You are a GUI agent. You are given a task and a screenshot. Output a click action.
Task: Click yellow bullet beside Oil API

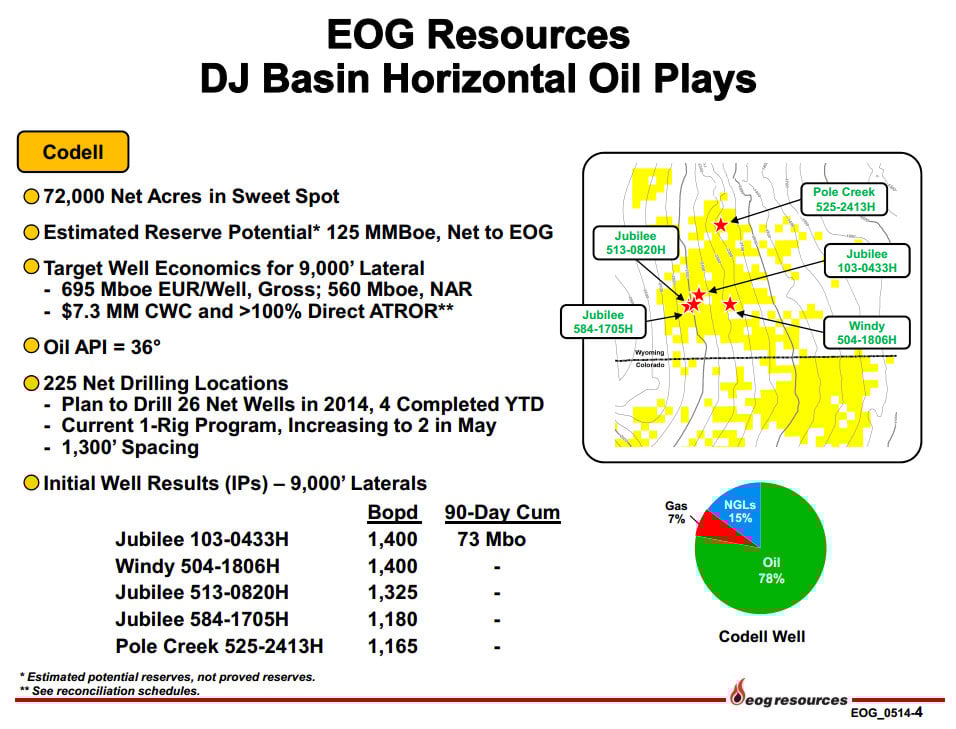(31, 348)
